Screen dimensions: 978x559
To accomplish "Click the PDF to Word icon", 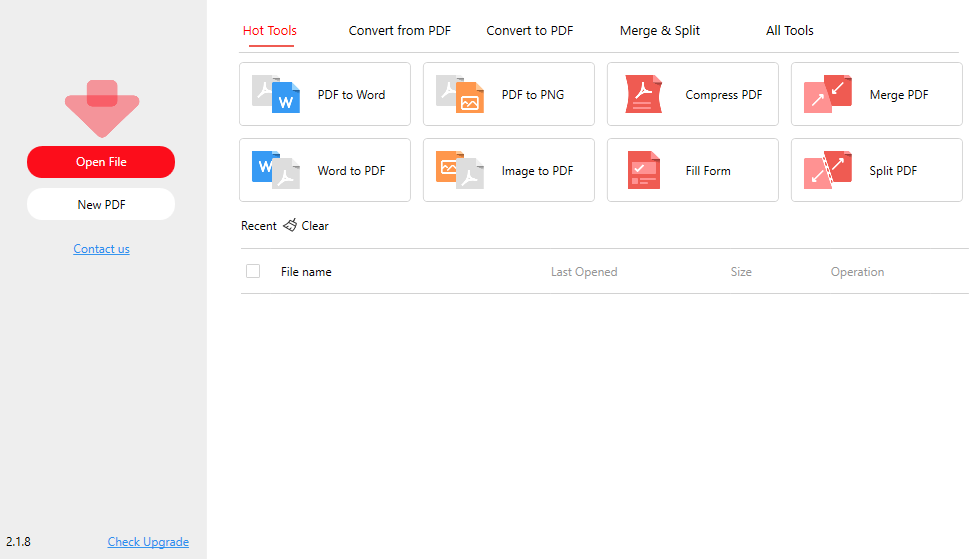I will click(276, 94).
